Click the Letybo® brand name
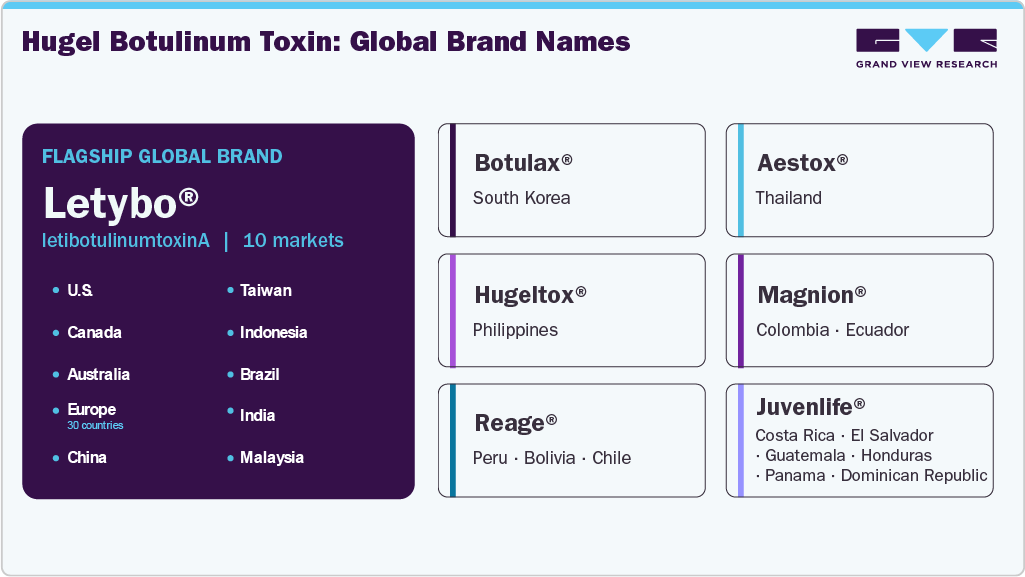 click(121, 203)
